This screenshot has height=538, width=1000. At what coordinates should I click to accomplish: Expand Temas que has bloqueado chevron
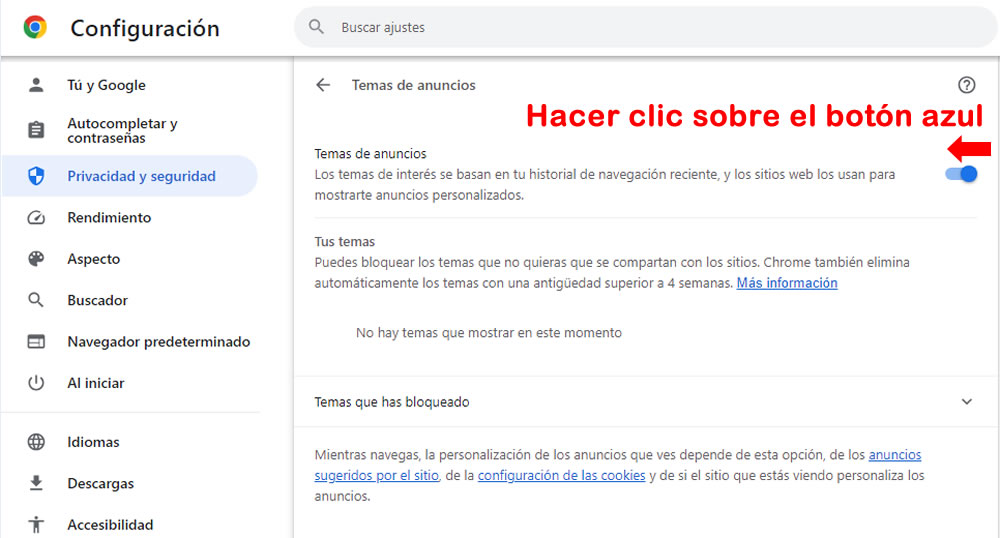[966, 402]
